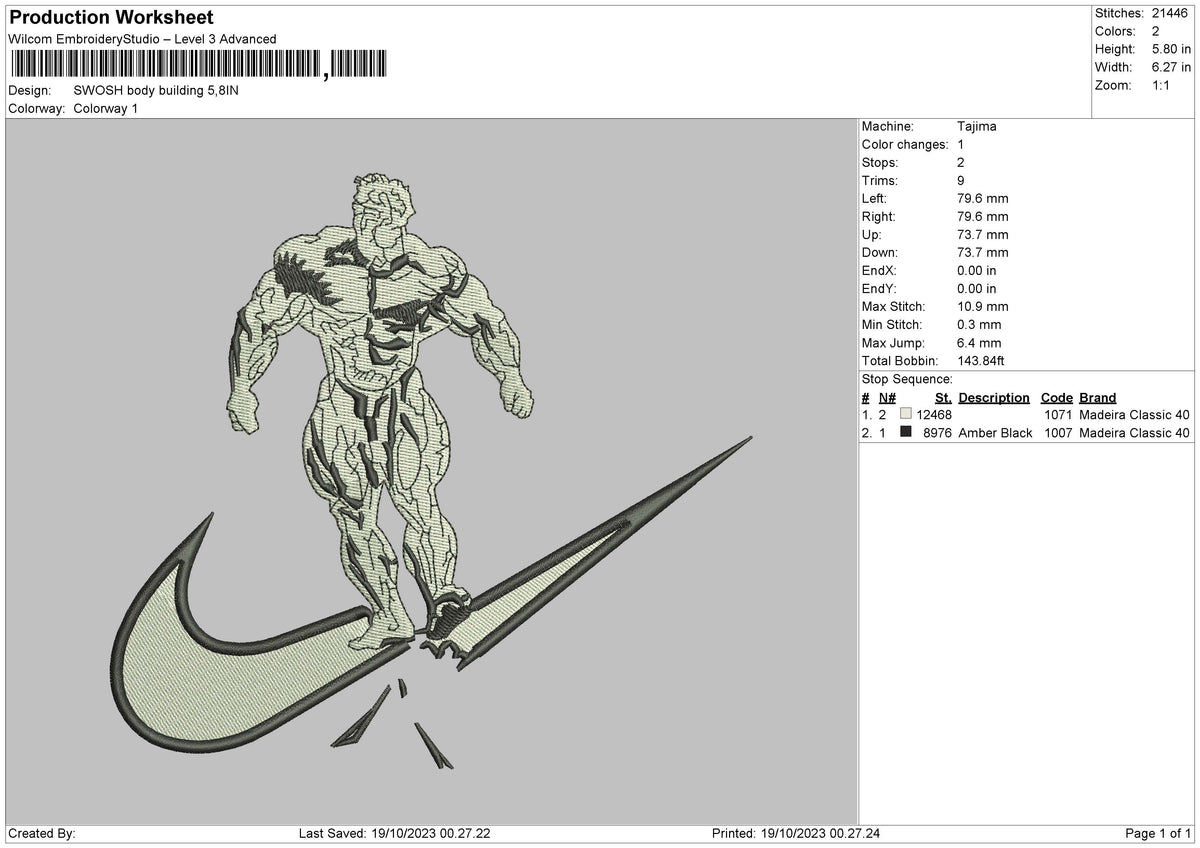Select thread code 1007
1200x848 pixels.
[1058, 433]
